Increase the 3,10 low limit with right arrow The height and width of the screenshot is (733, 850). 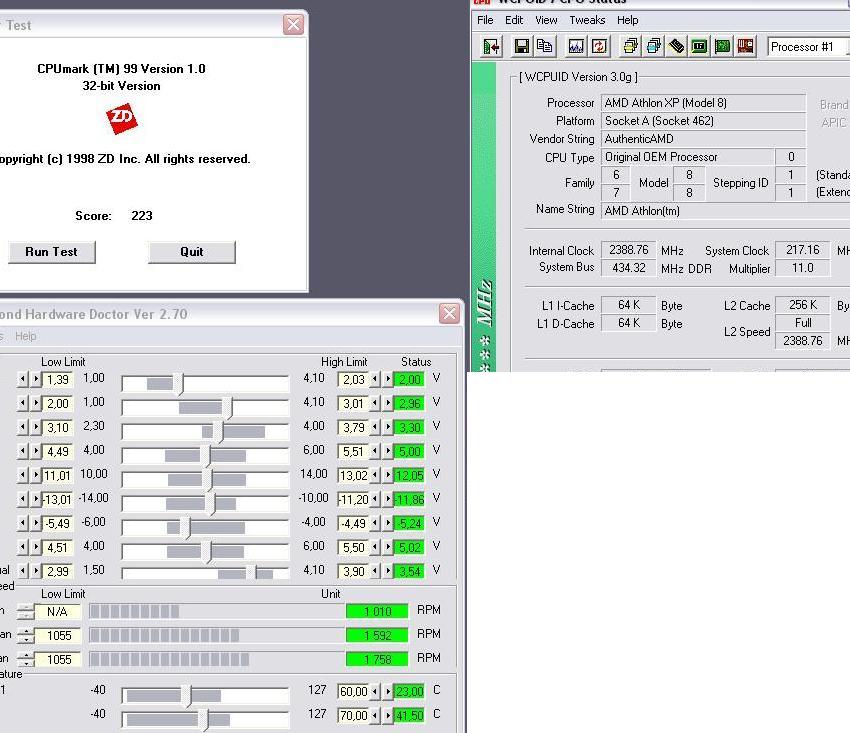pyautogui.click(x=36, y=427)
